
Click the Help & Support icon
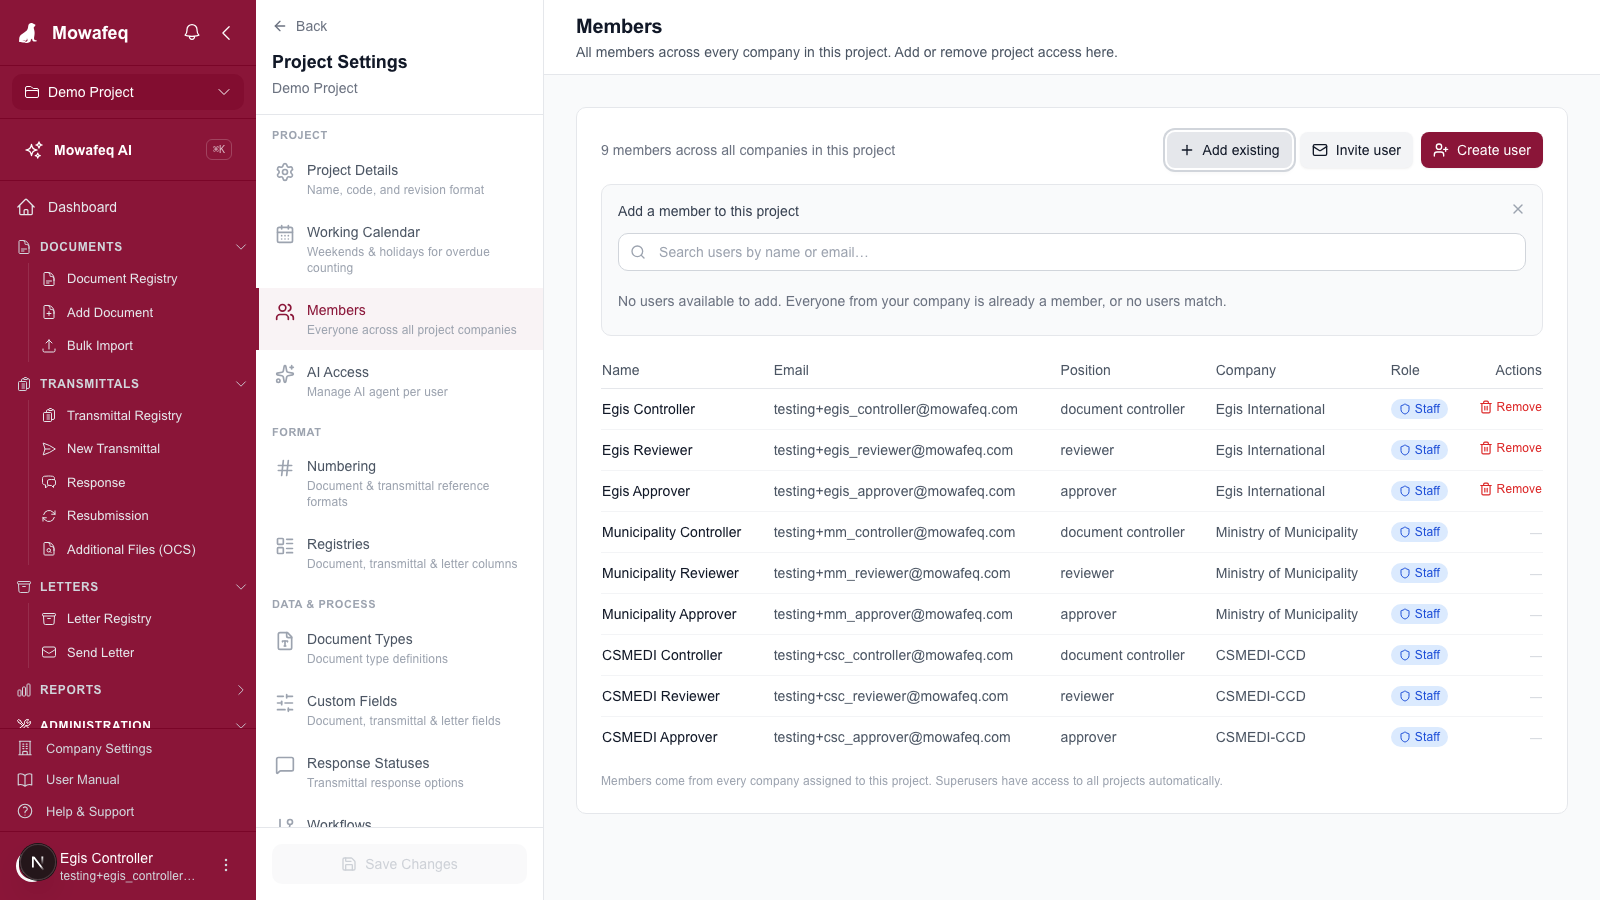pos(25,811)
